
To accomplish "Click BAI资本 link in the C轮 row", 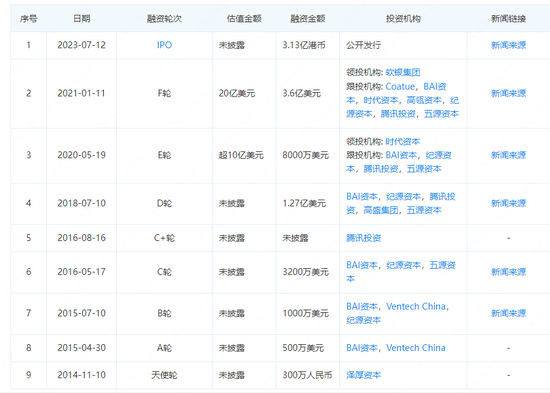I will 362,265.
